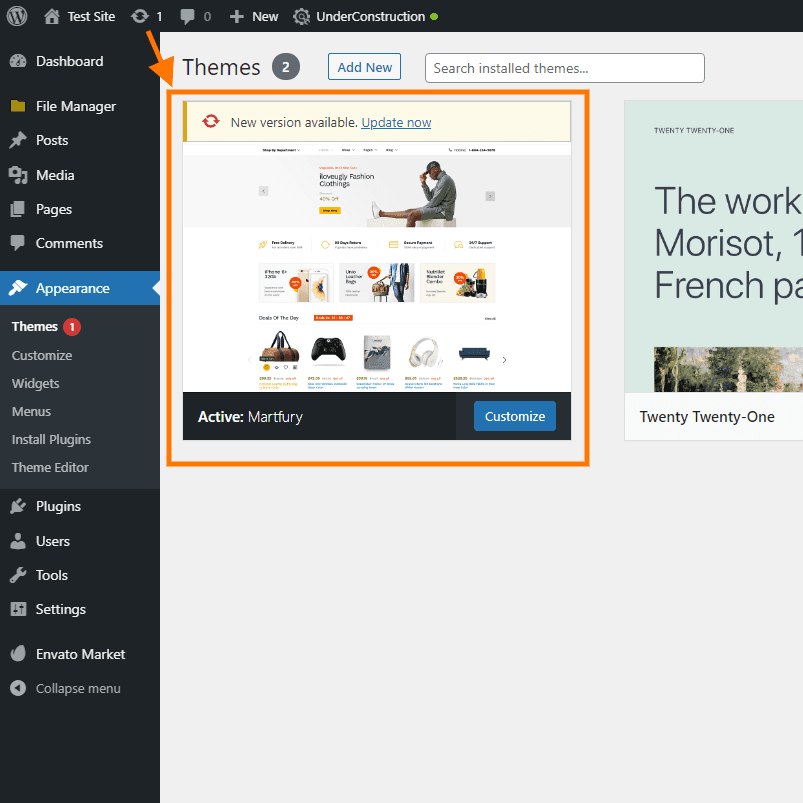Click the Active: Martfury label
The width and height of the screenshot is (803, 803).
[250, 417]
